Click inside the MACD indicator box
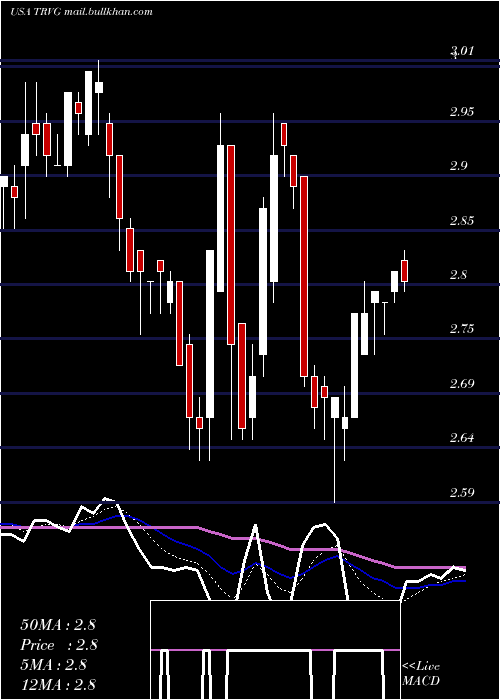The image size is (500, 700). (x=275, y=650)
